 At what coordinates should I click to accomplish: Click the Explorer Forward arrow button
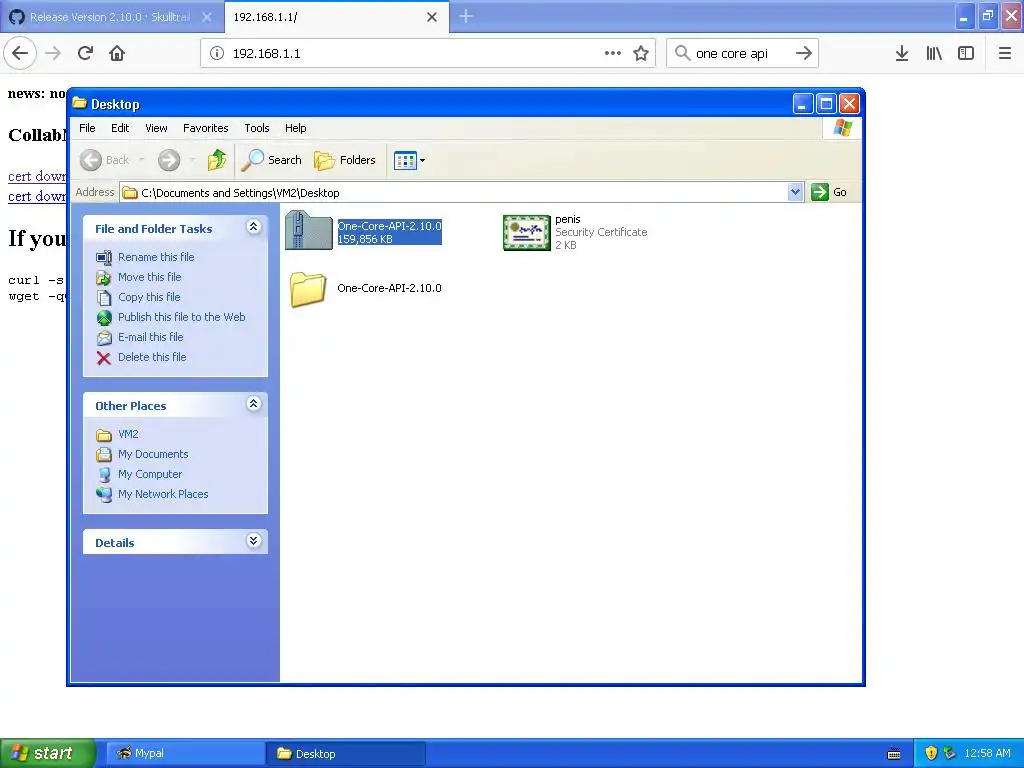pyautogui.click(x=168, y=160)
